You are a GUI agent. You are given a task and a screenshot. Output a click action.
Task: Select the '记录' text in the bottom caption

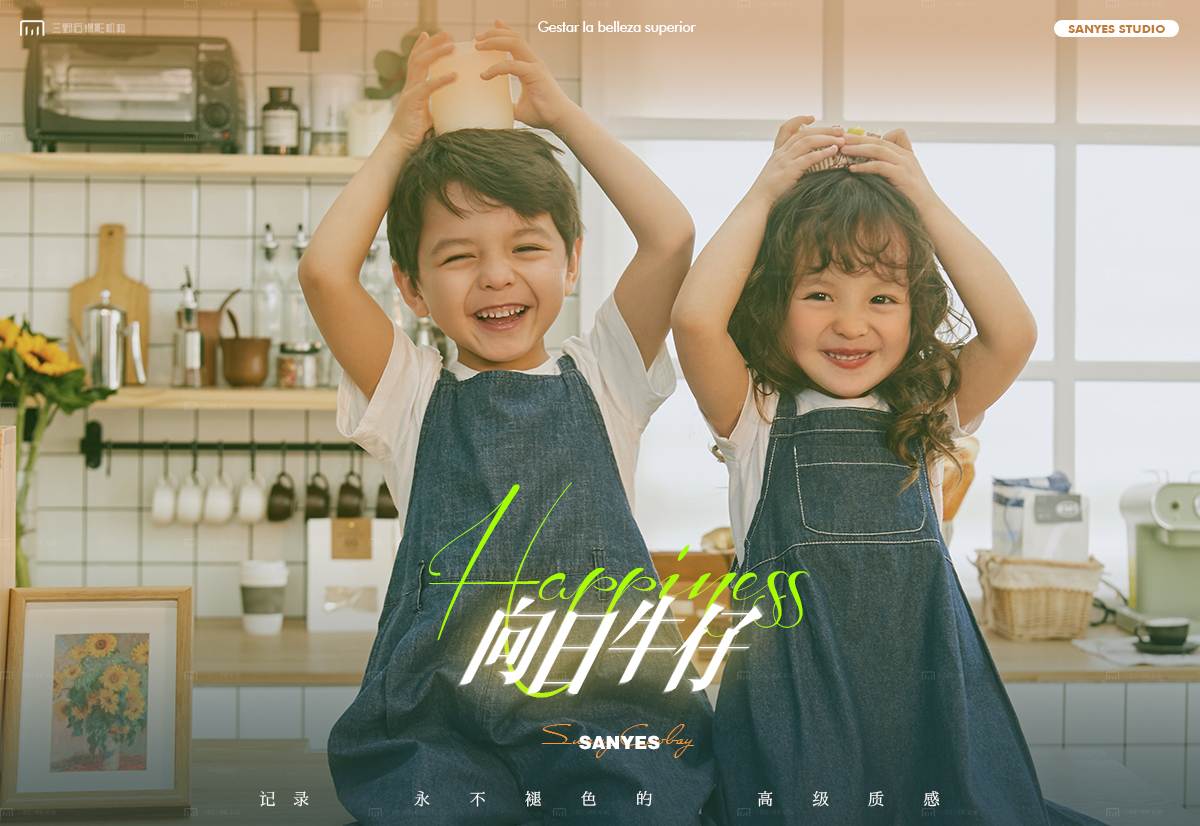pos(284,799)
